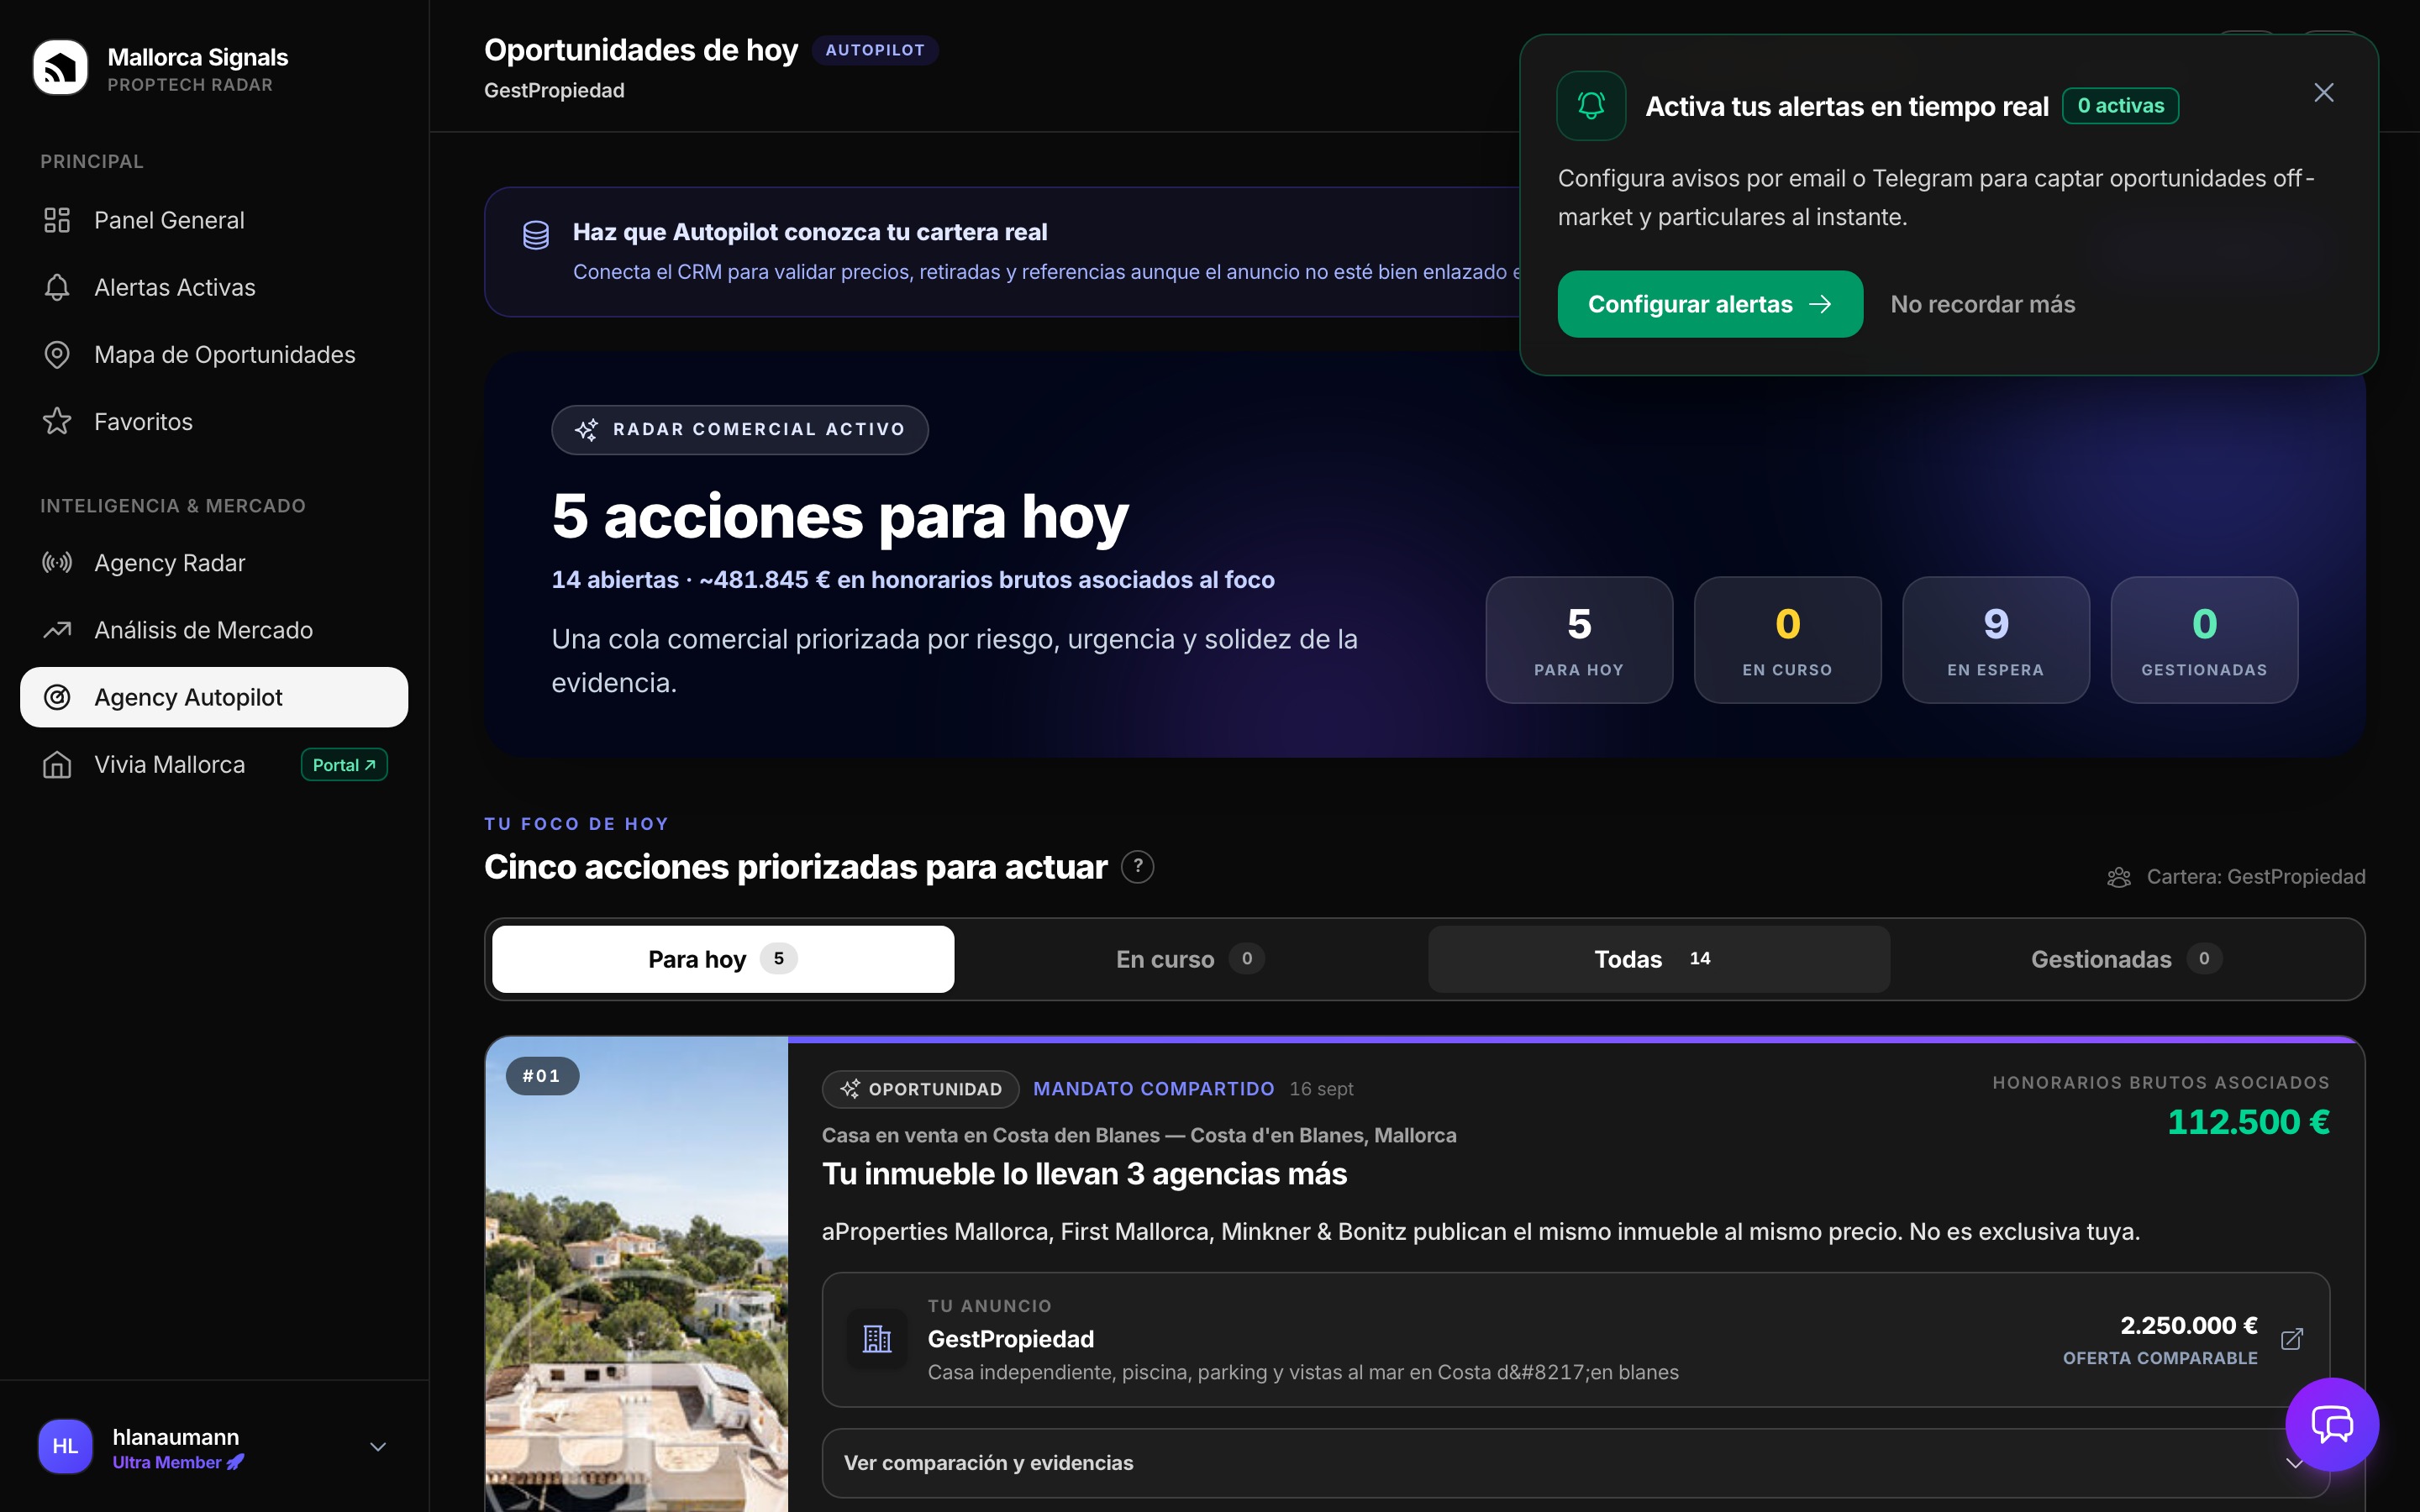Click the En Espera counter card
Image resolution: width=2420 pixels, height=1512 pixels.
(x=1996, y=640)
